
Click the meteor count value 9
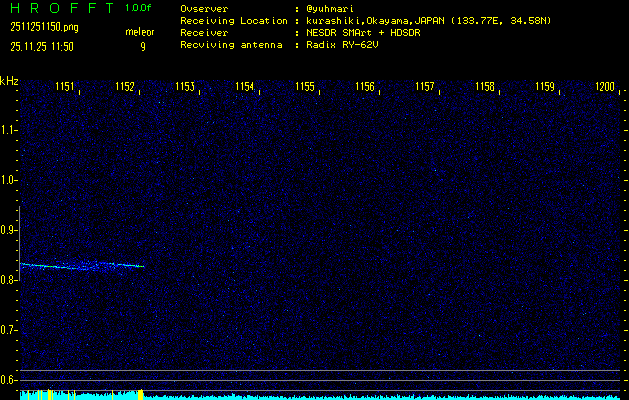click(142, 45)
